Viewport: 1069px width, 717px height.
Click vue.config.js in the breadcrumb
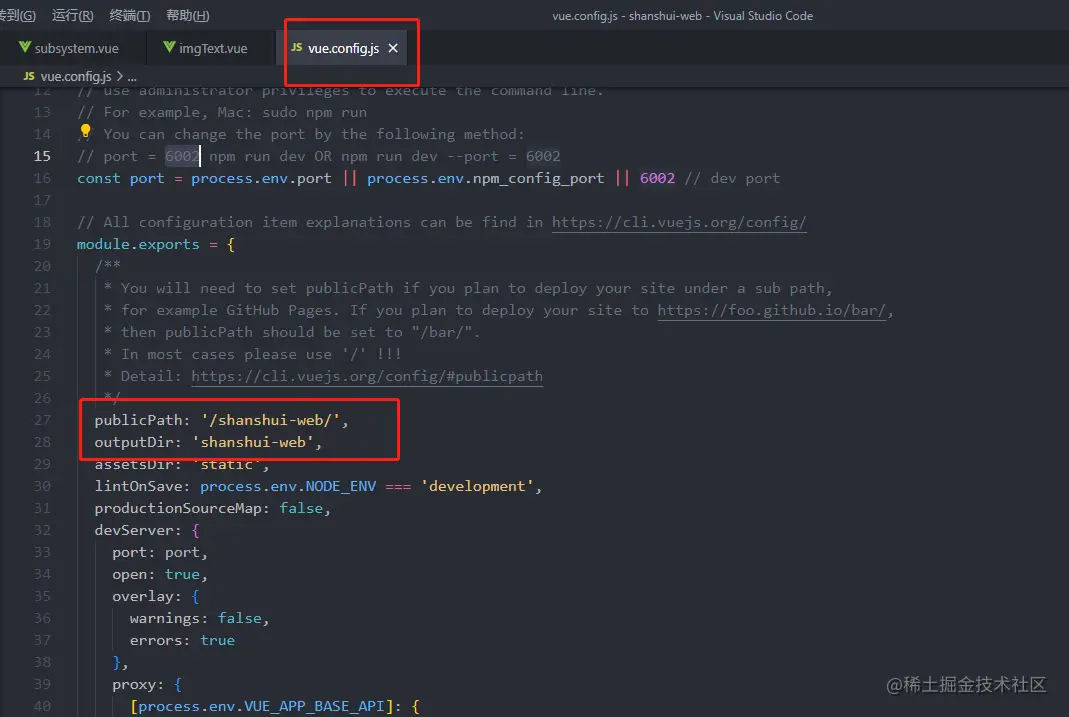click(76, 76)
